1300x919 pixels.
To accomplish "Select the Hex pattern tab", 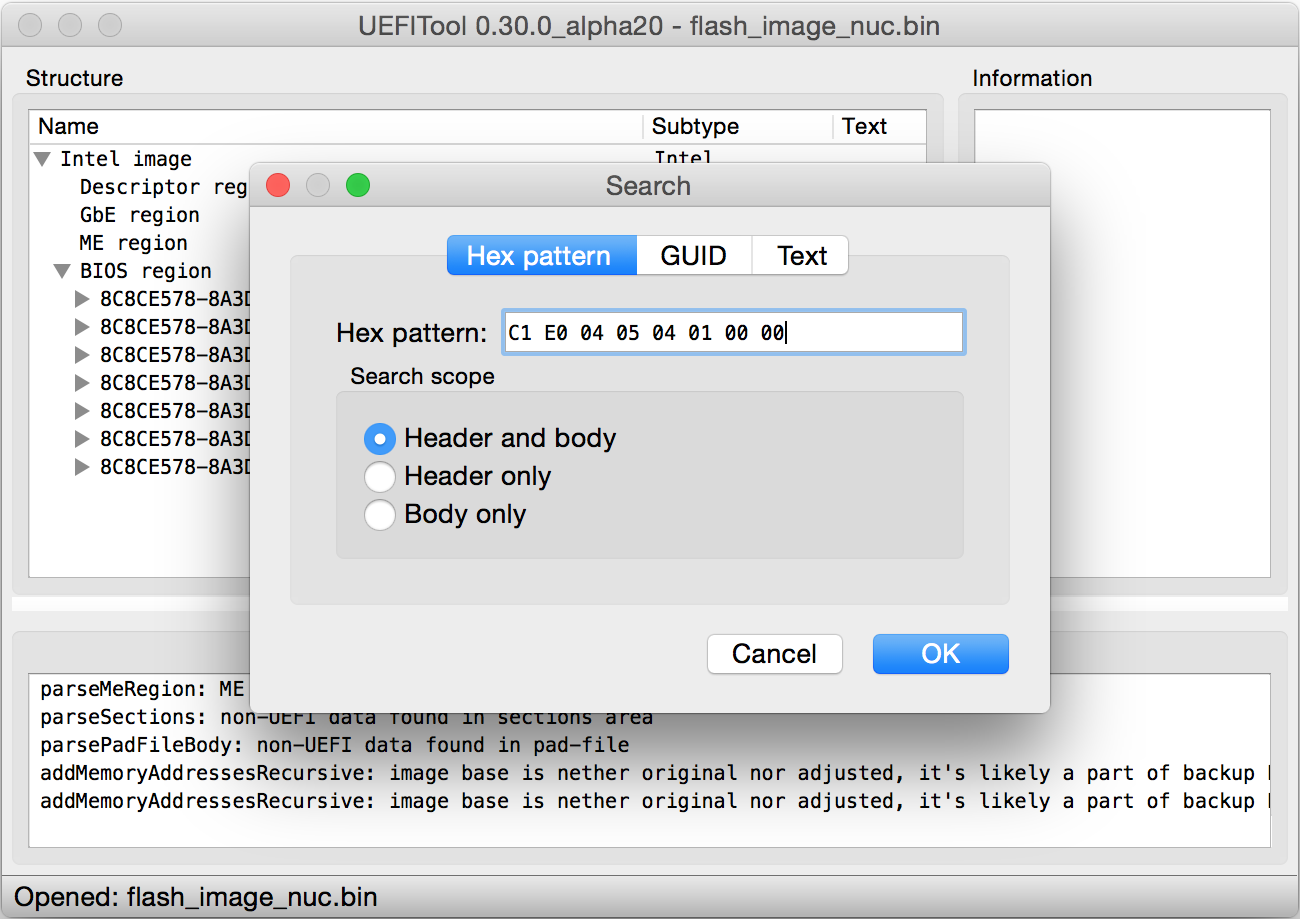I will [541, 256].
